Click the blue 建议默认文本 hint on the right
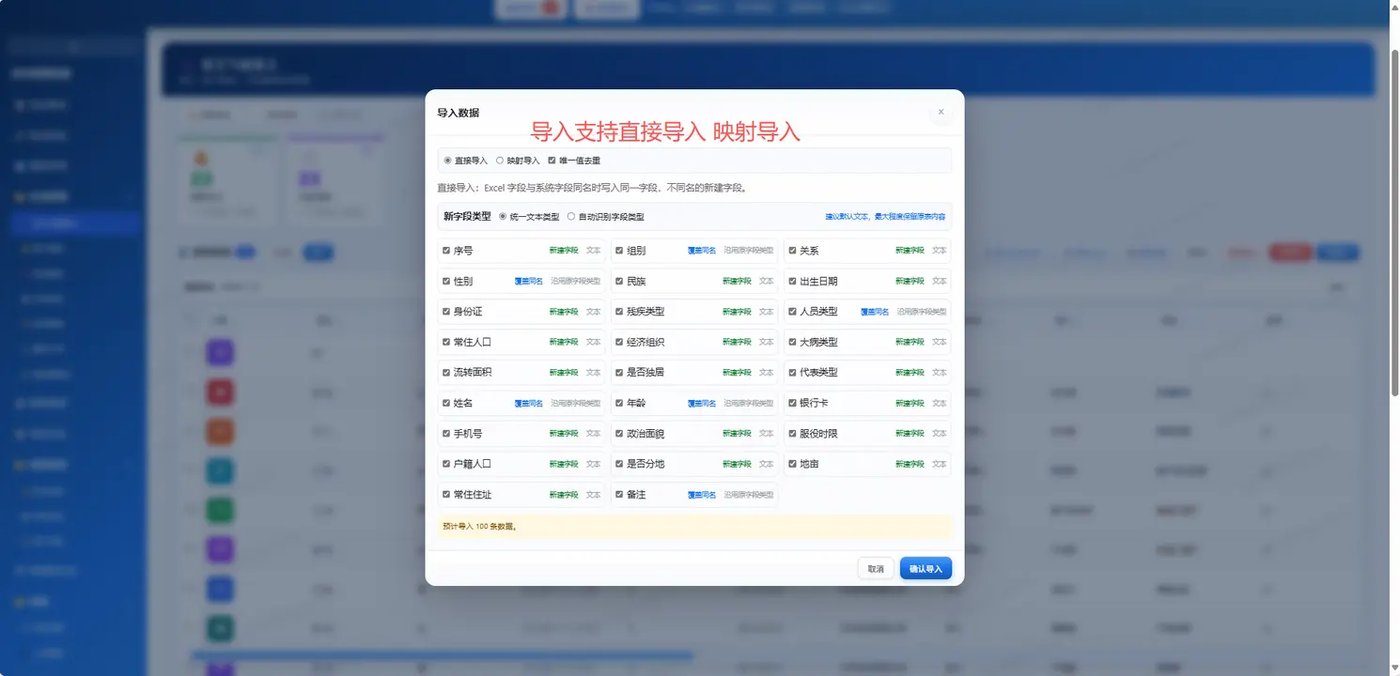The image size is (1400, 676). point(885,216)
